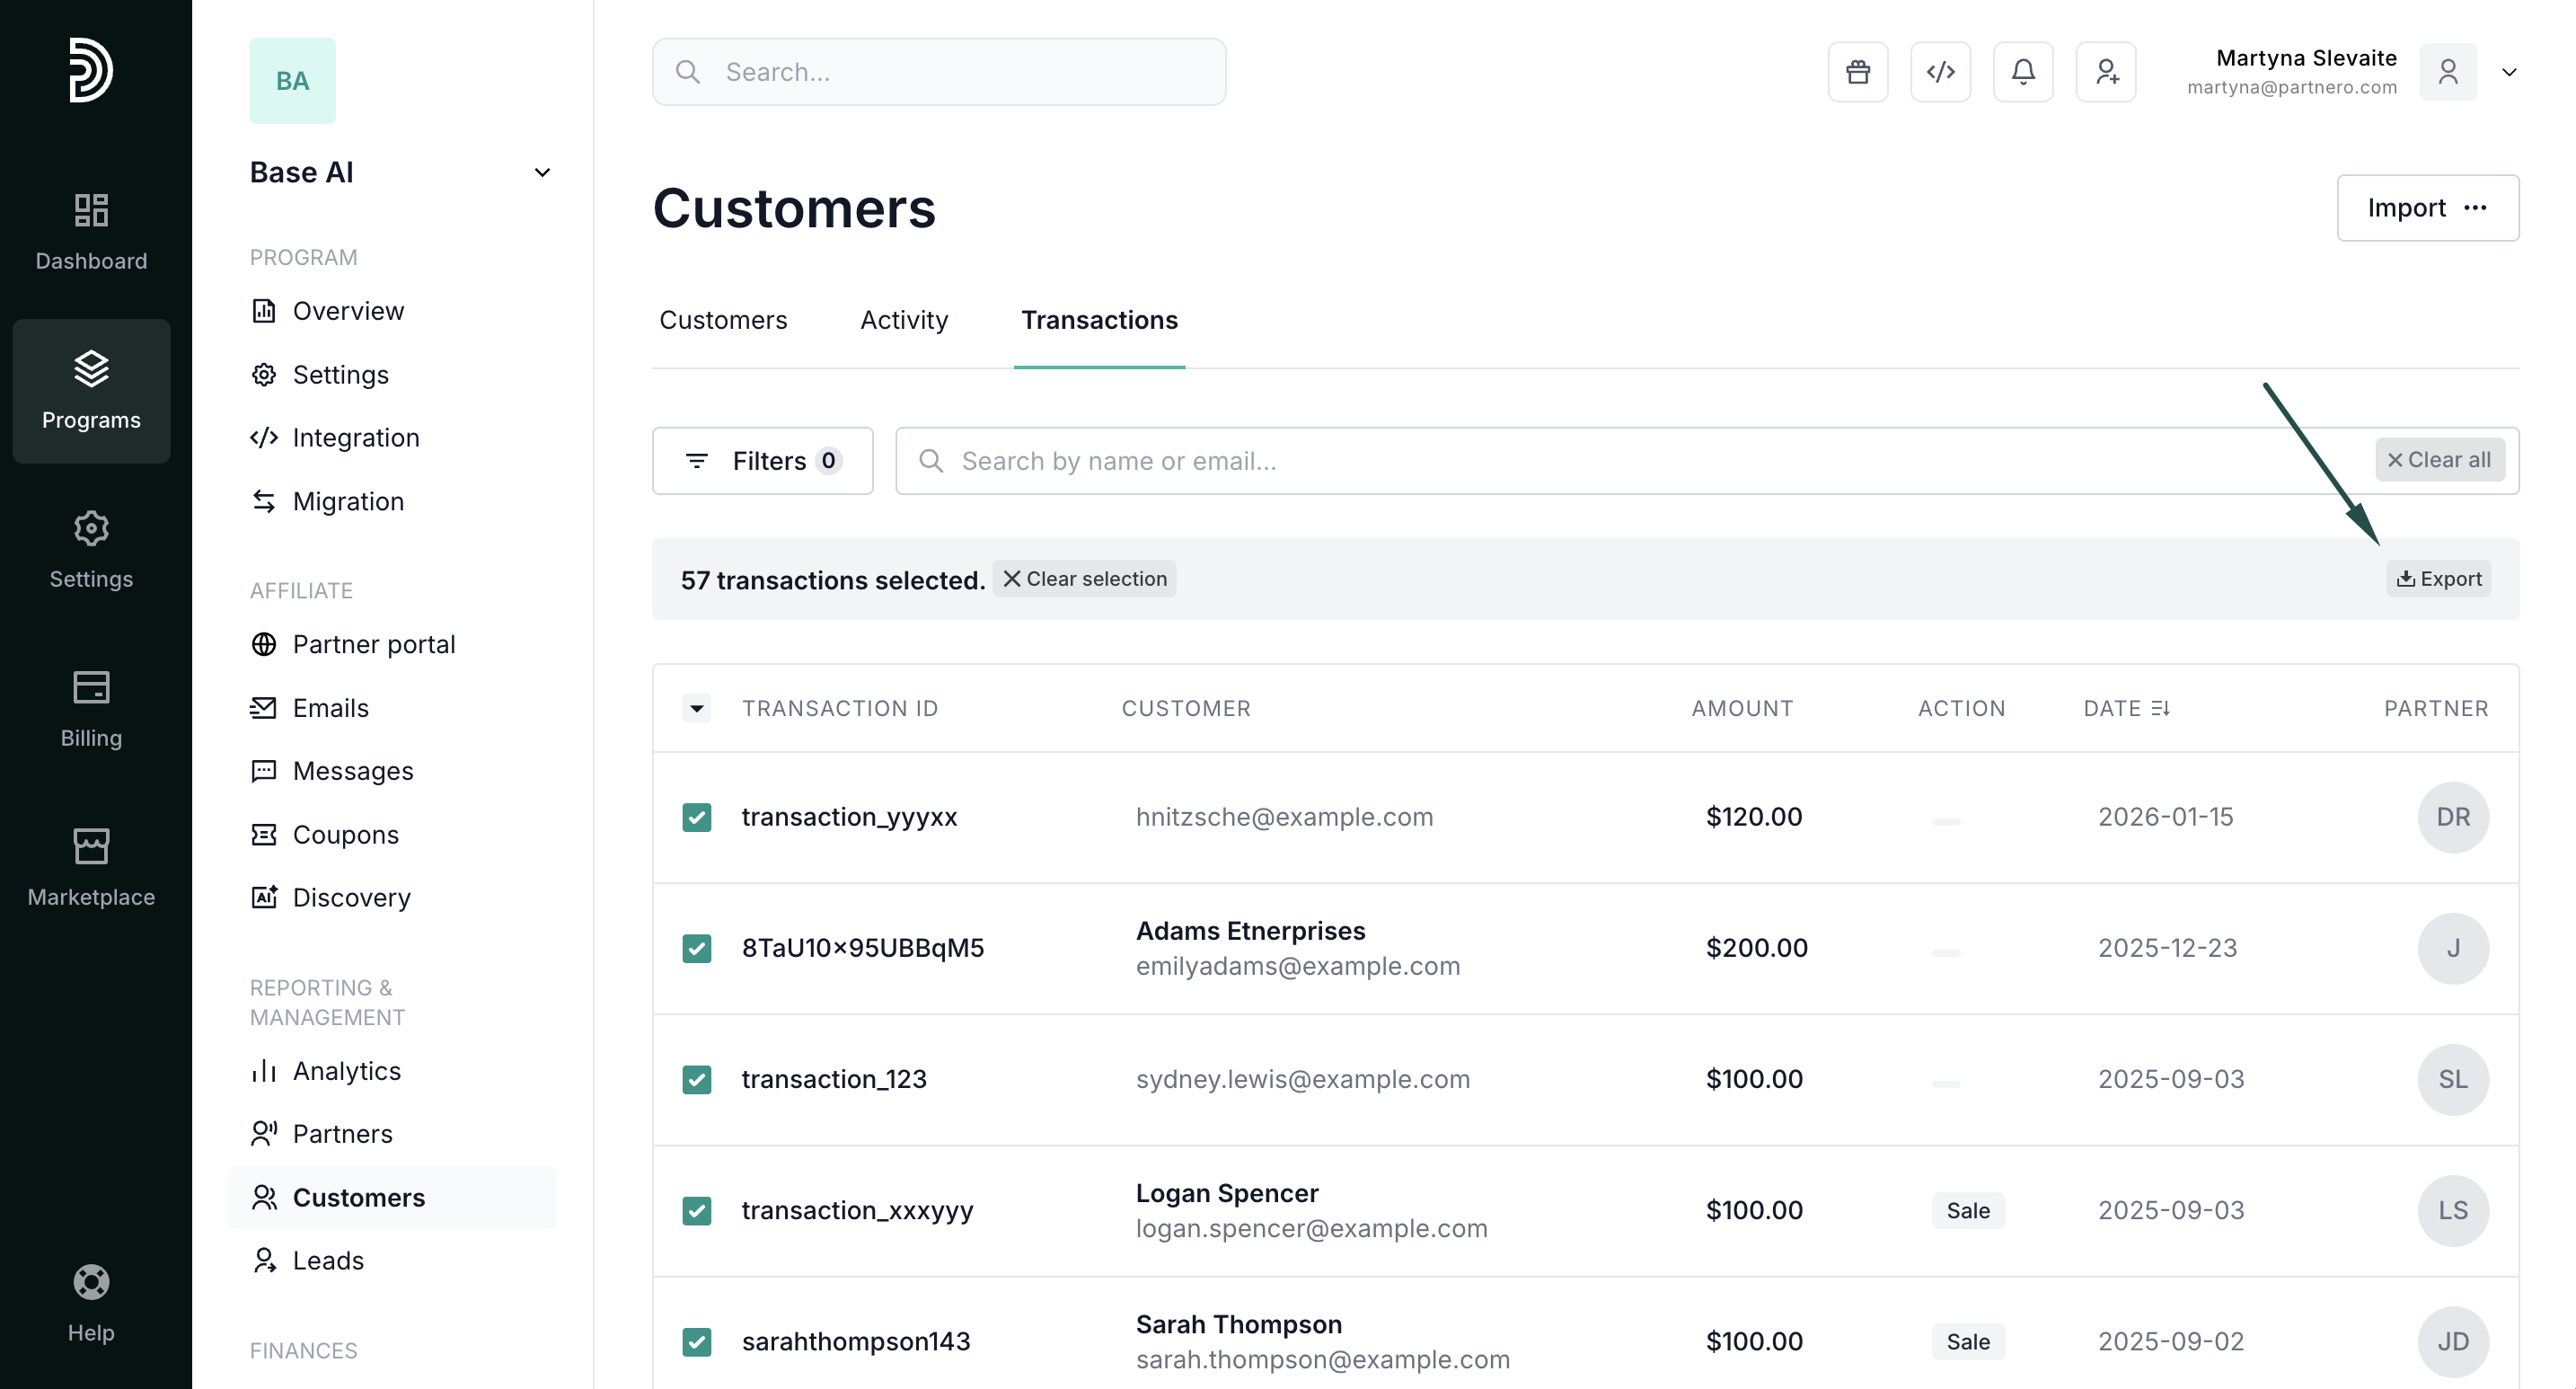Open Analytics in the sidebar menu
2576x1389 pixels.
(x=346, y=1071)
